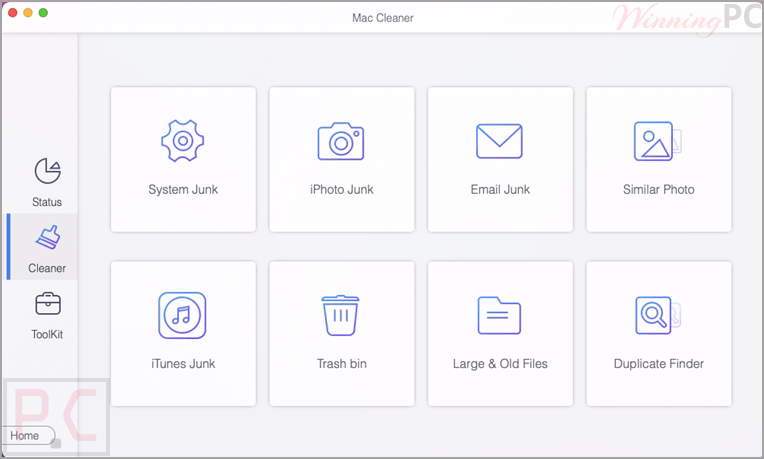Screen dimensions: 764x459
Task: Click the Trash bin label
Action: [341, 363]
